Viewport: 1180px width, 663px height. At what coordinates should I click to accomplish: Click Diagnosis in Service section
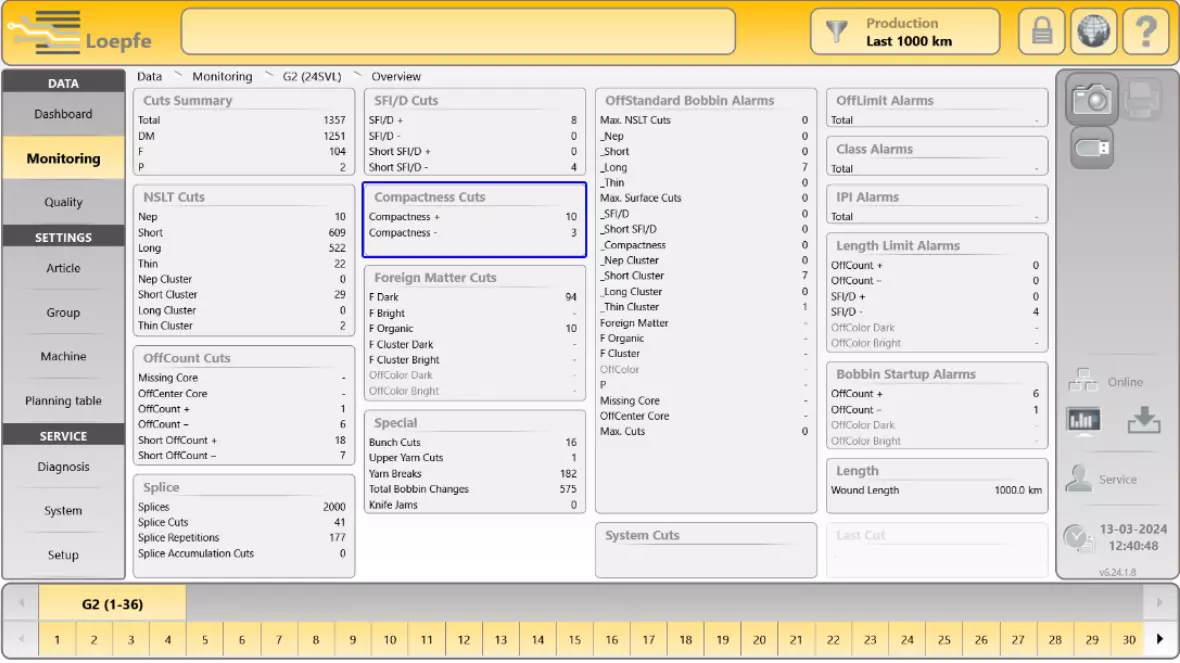pyautogui.click(x=63, y=467)
